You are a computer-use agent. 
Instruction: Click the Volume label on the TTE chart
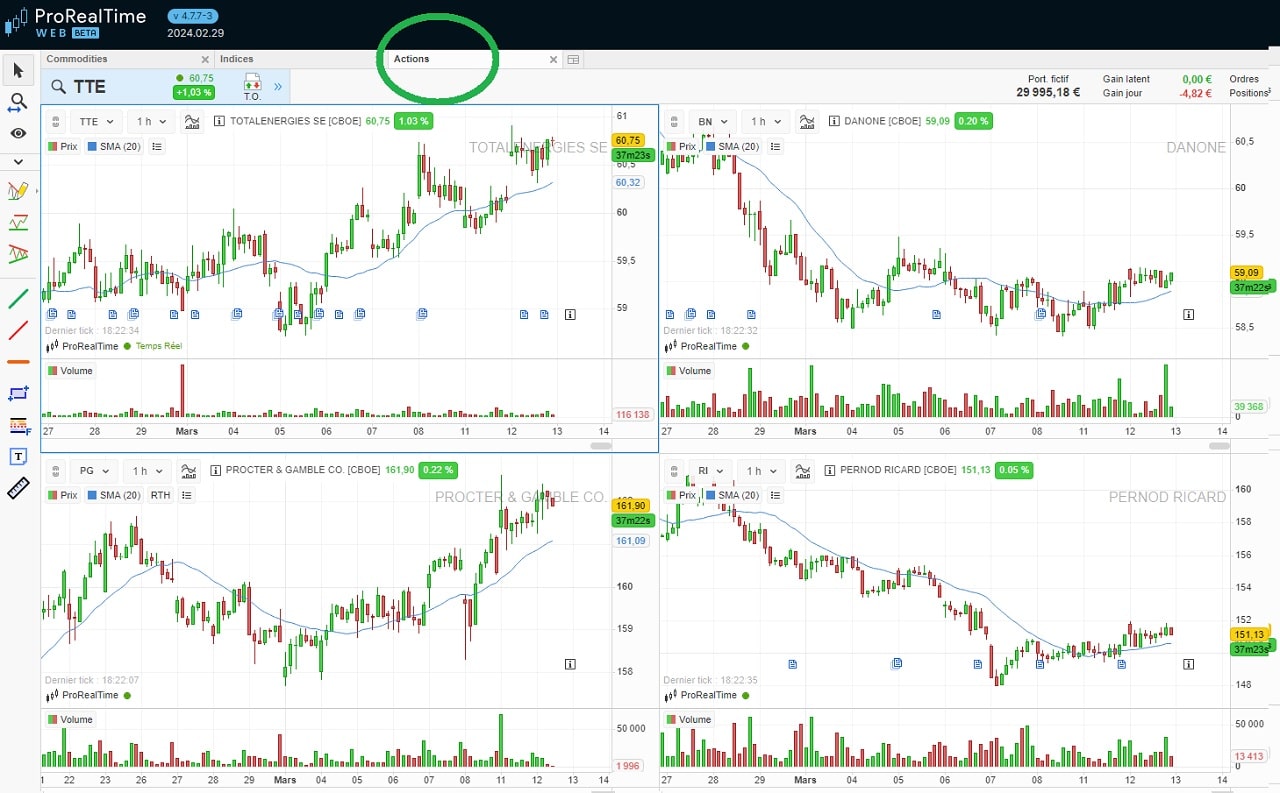70,371
